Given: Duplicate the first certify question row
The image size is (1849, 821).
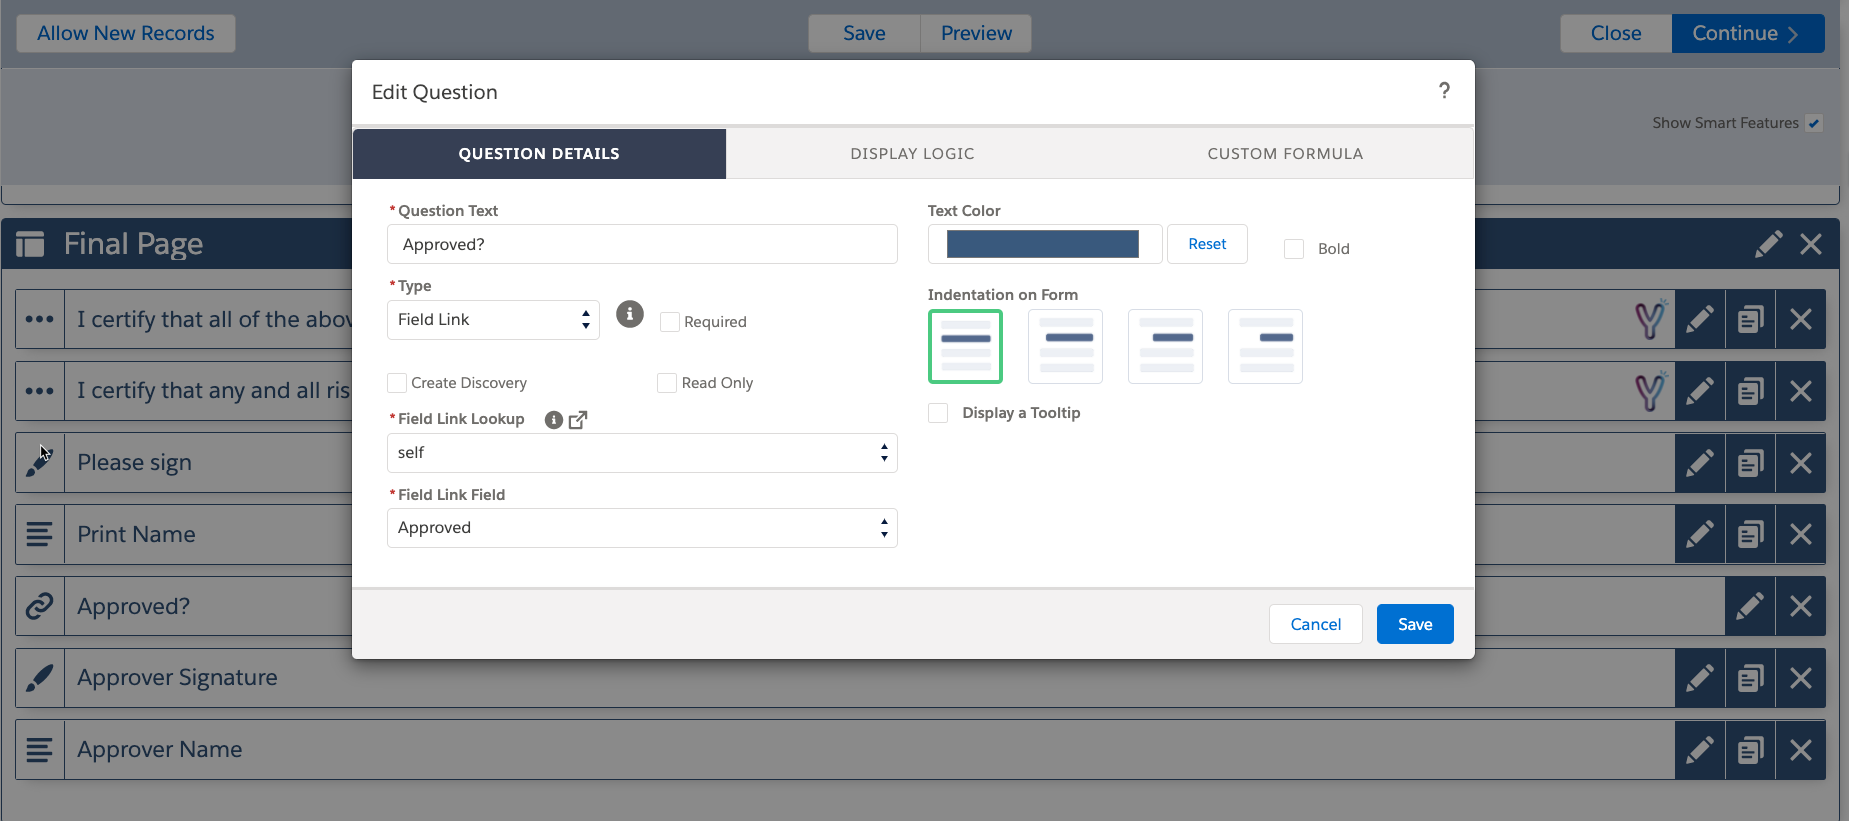Looking at the screenshot, I should [1750, 319].
